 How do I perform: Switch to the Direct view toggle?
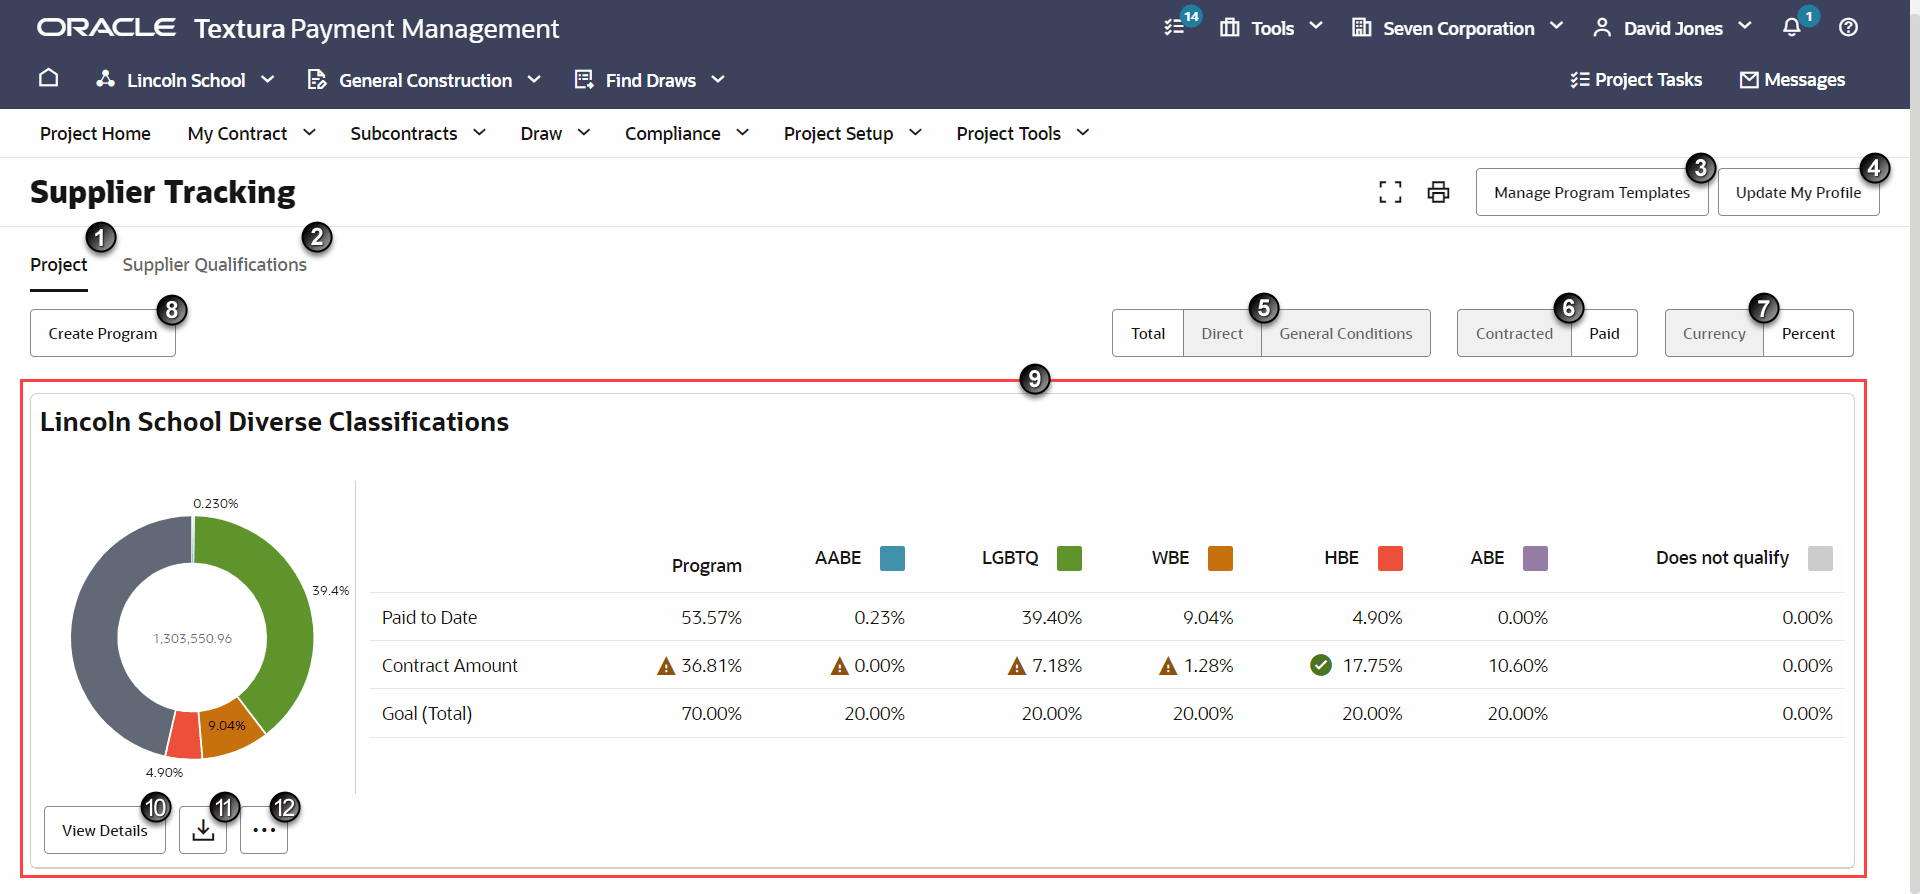1222,333
